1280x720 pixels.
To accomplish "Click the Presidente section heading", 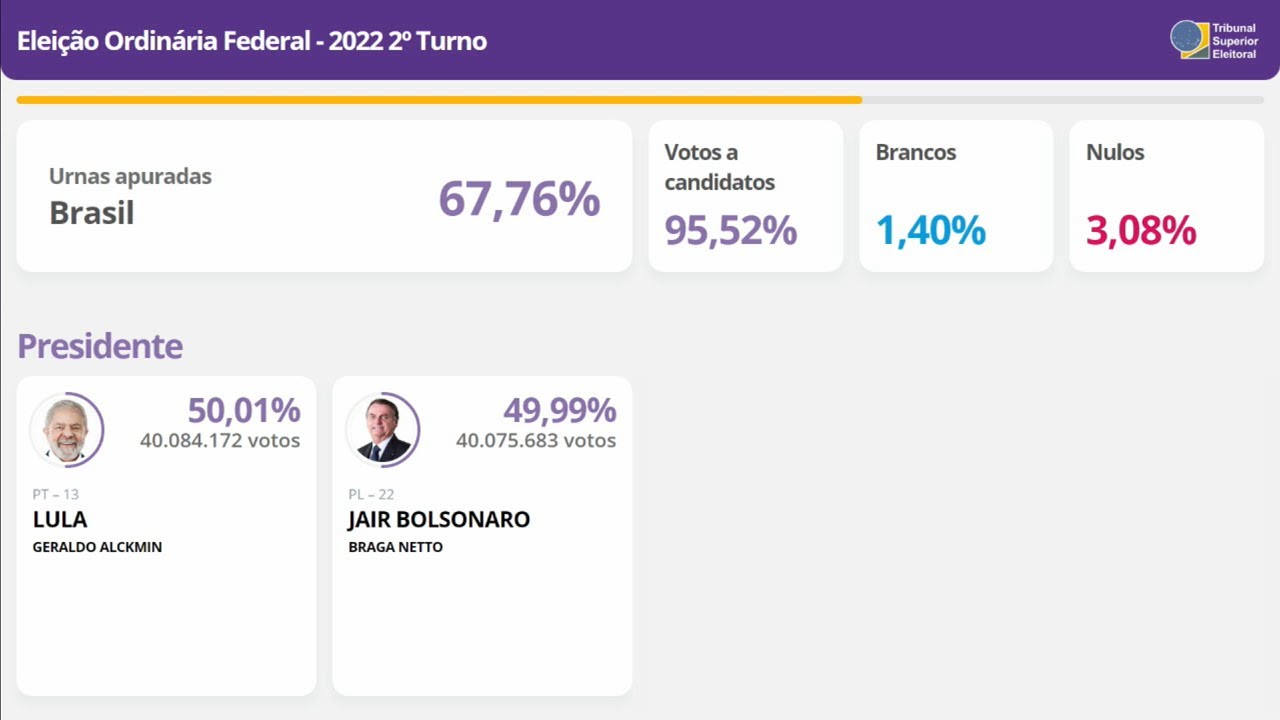I will pyautogui.click(x=100, y=346).
